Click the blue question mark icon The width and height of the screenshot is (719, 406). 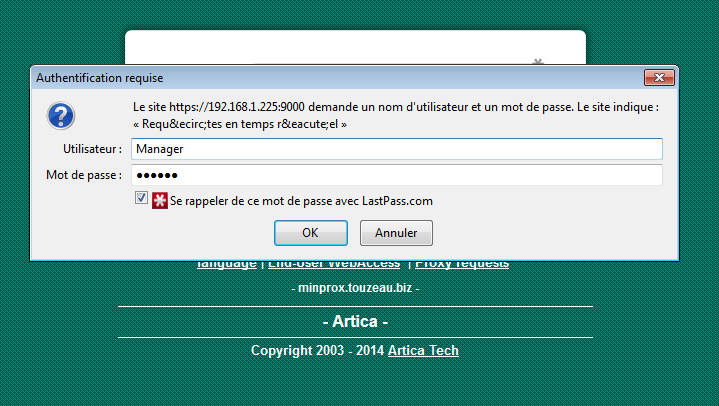[60, 116]
